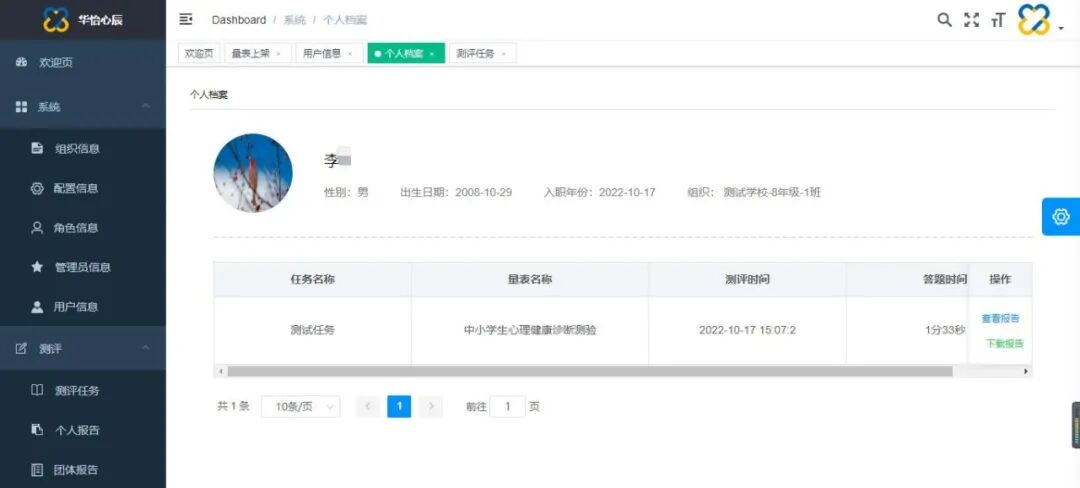Screen dimensions: 1080x488
Task: Click 测评任务 book icon
Action: pos(37,390)
